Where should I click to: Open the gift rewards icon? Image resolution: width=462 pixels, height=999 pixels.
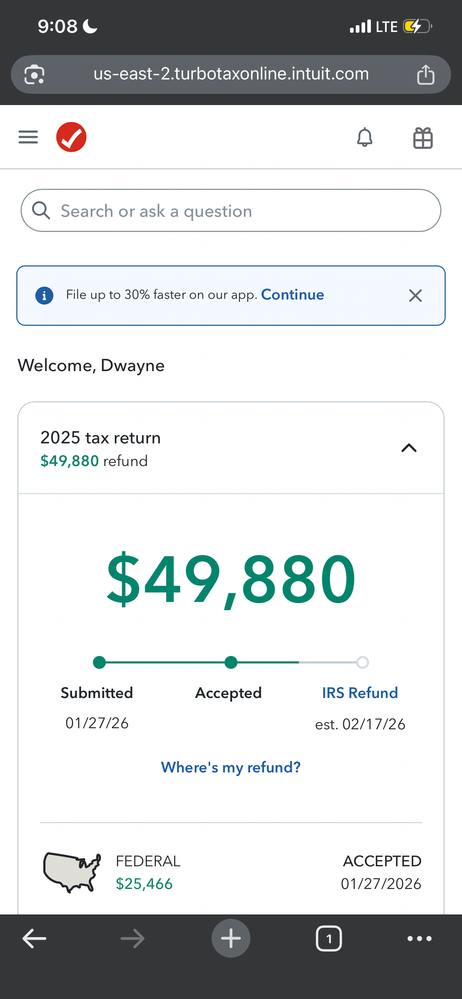click(423, 138)
